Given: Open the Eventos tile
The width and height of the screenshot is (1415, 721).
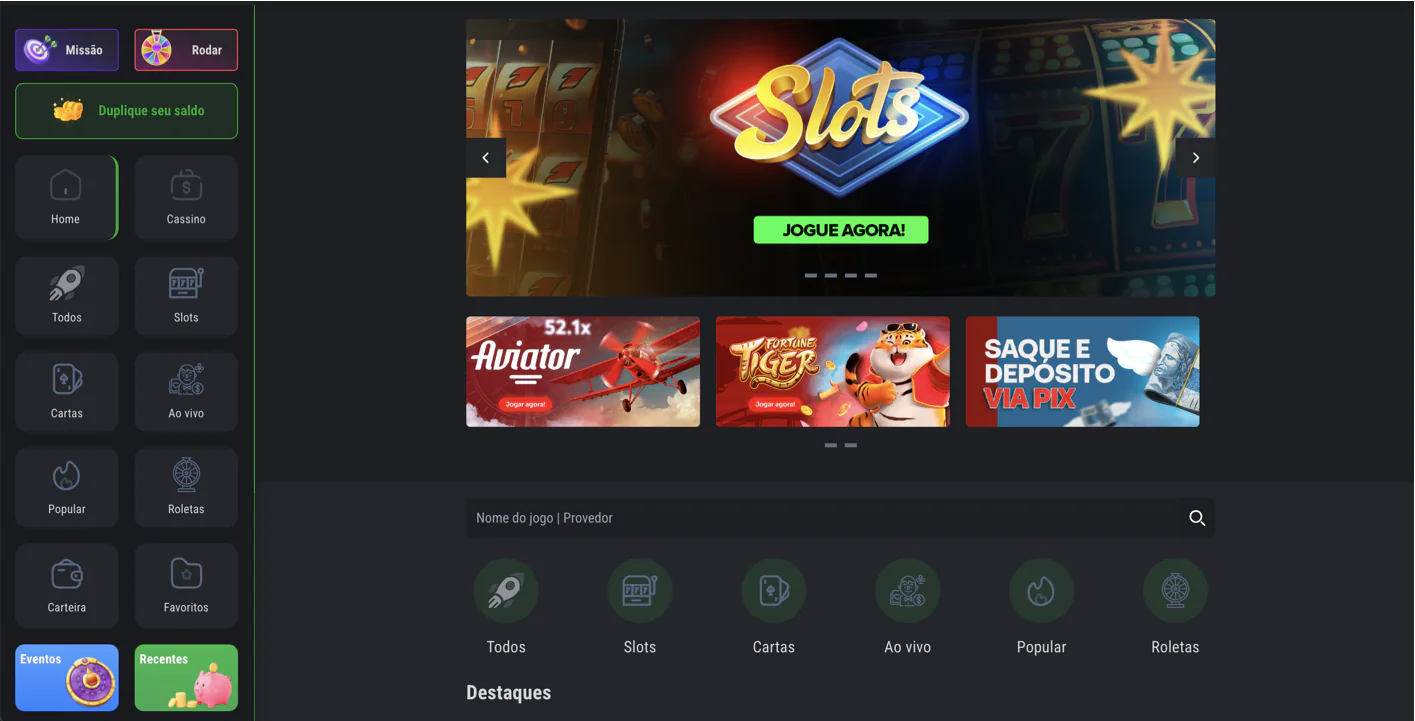Looking at the screenshot, I should 67,678.
